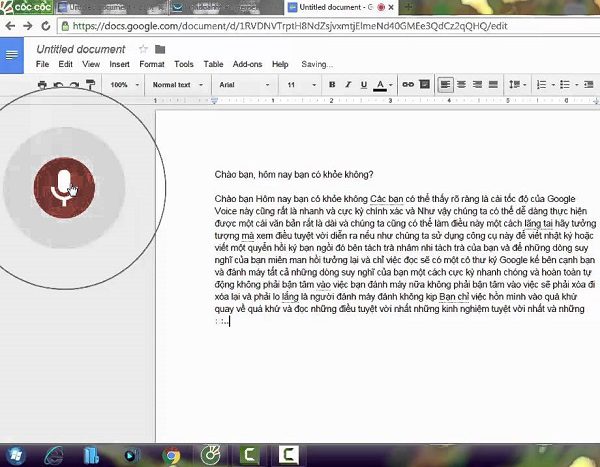Screen dimensions: 600x467
Task: Toggle italic formatting
Action: click(x=350, y=85)
